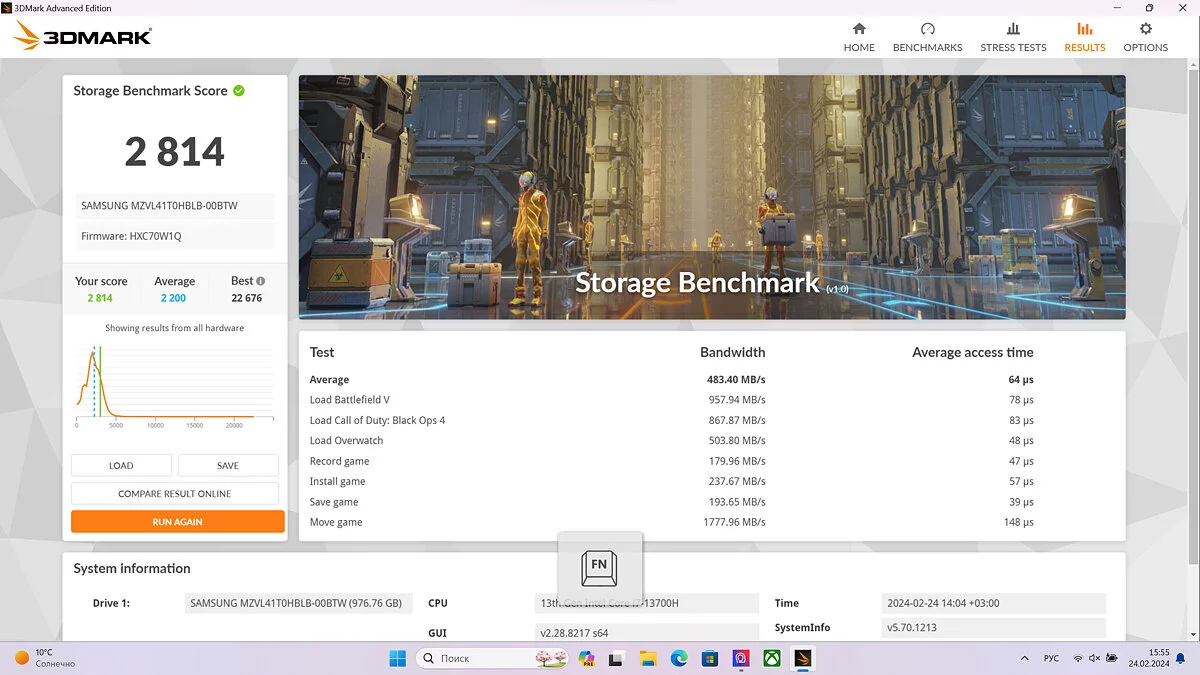Open File Explorer from the taskbar
The image size is (1200, 675).
(648, 658)
